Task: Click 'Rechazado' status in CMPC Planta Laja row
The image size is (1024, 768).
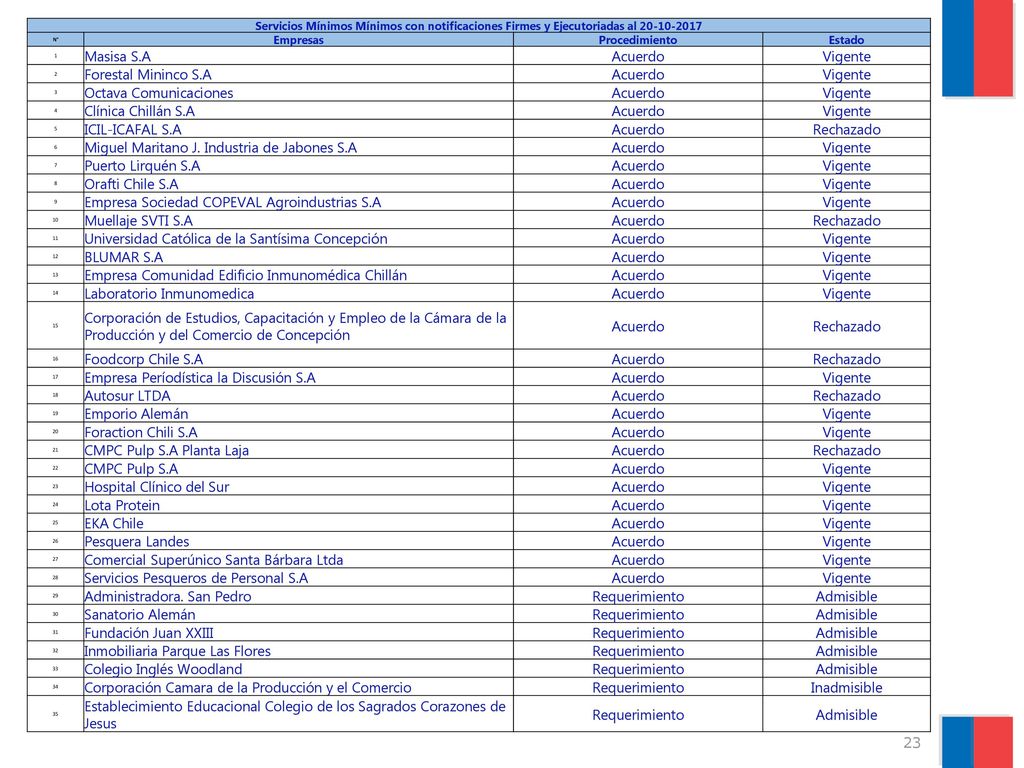Action: (x=846, y=451)
